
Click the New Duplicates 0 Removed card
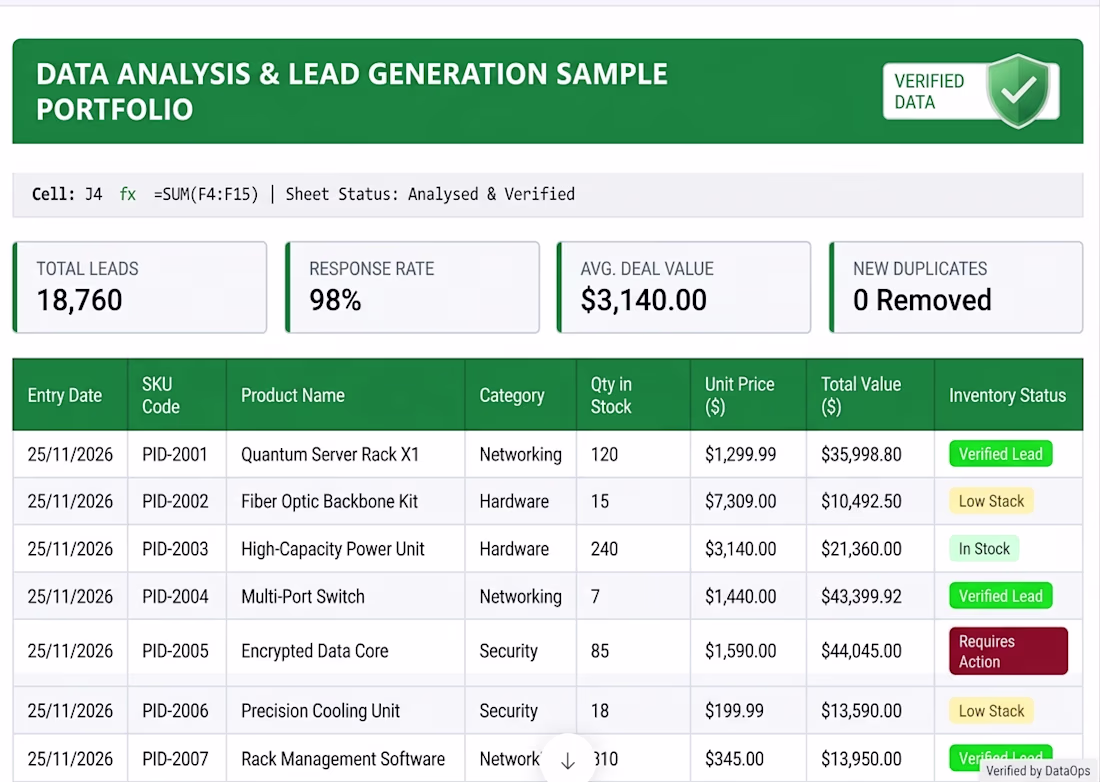(x=956, y=287)
